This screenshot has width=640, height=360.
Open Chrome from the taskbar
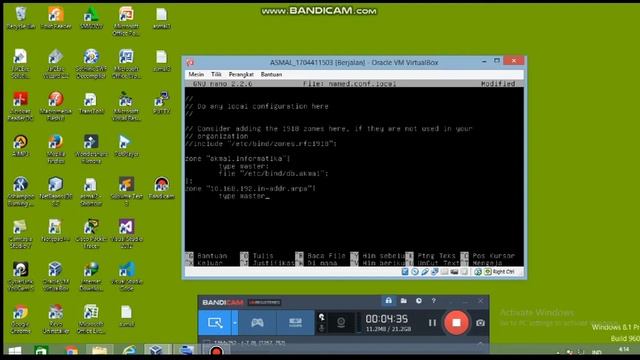[71, 351]
